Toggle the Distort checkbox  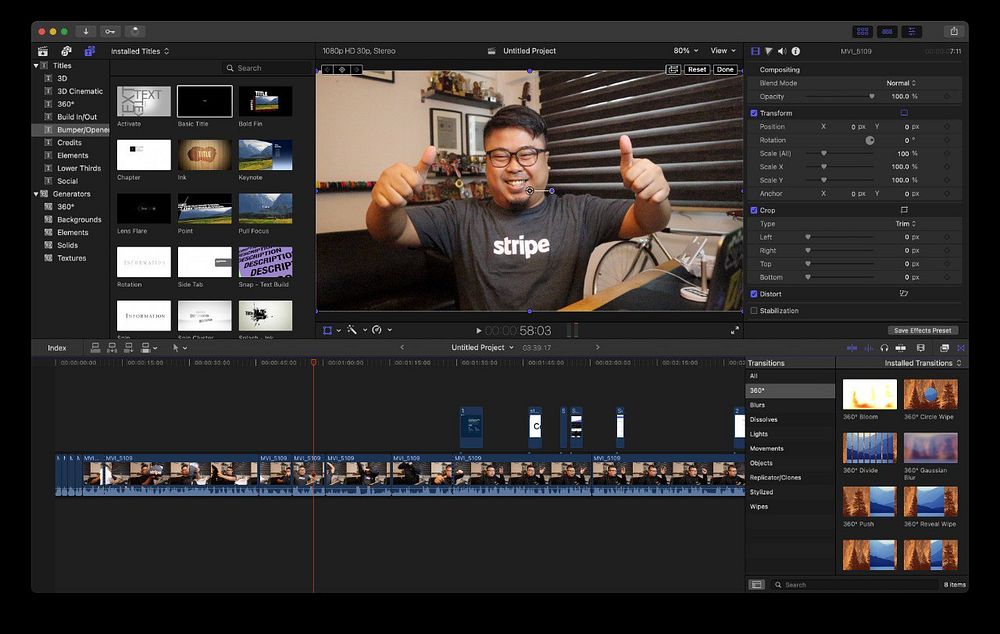754,294
